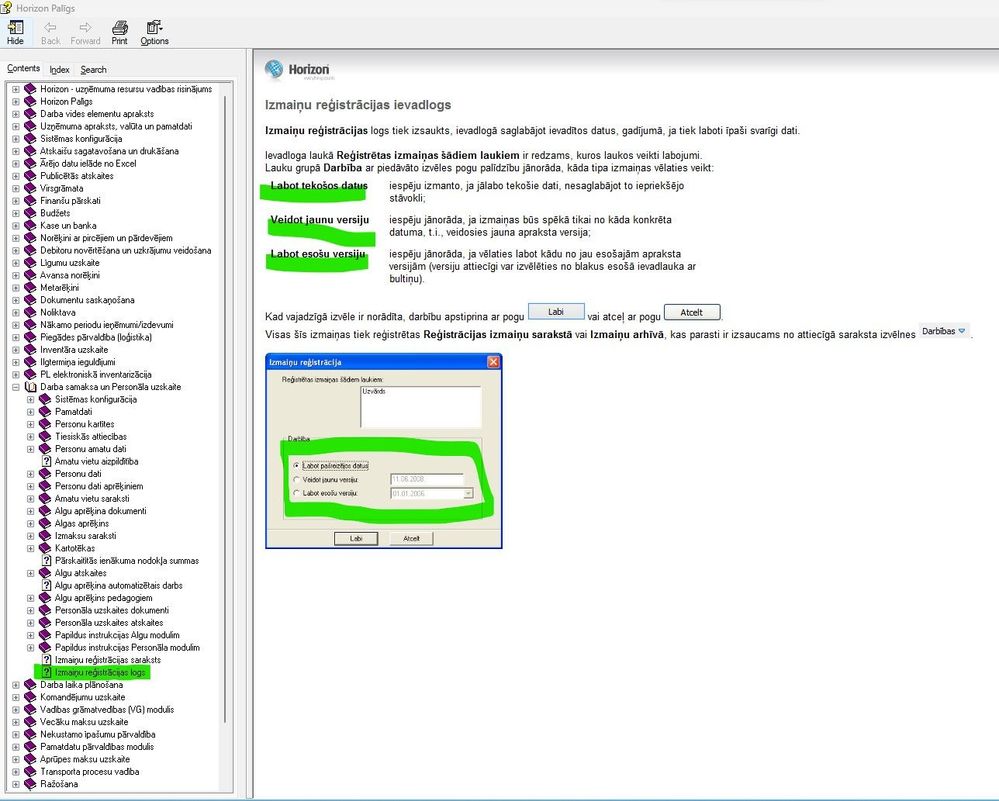The width and height of the screenshot is (999, 801).
Task: Click book icon next to Noliktava
Action: point(30,312)
